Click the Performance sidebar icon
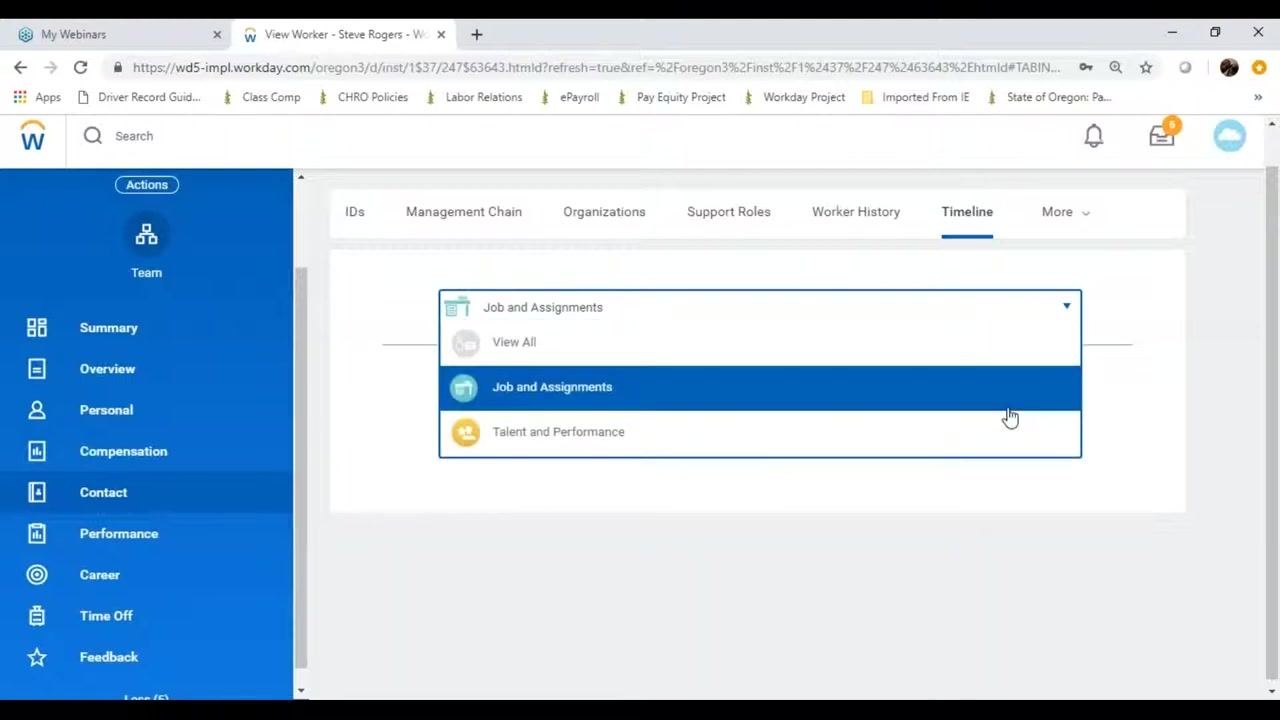The image size is (1280, 720). [37, 534]
